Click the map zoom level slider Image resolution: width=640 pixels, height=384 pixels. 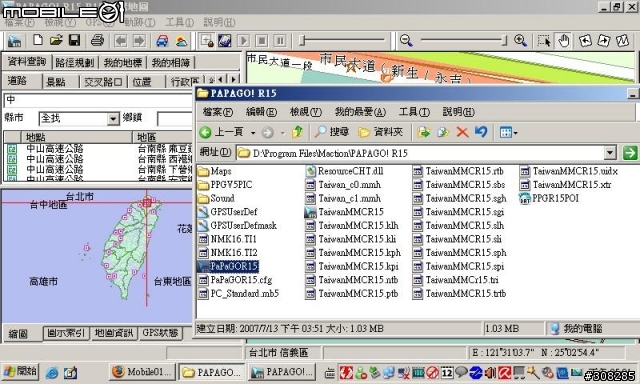464,40
